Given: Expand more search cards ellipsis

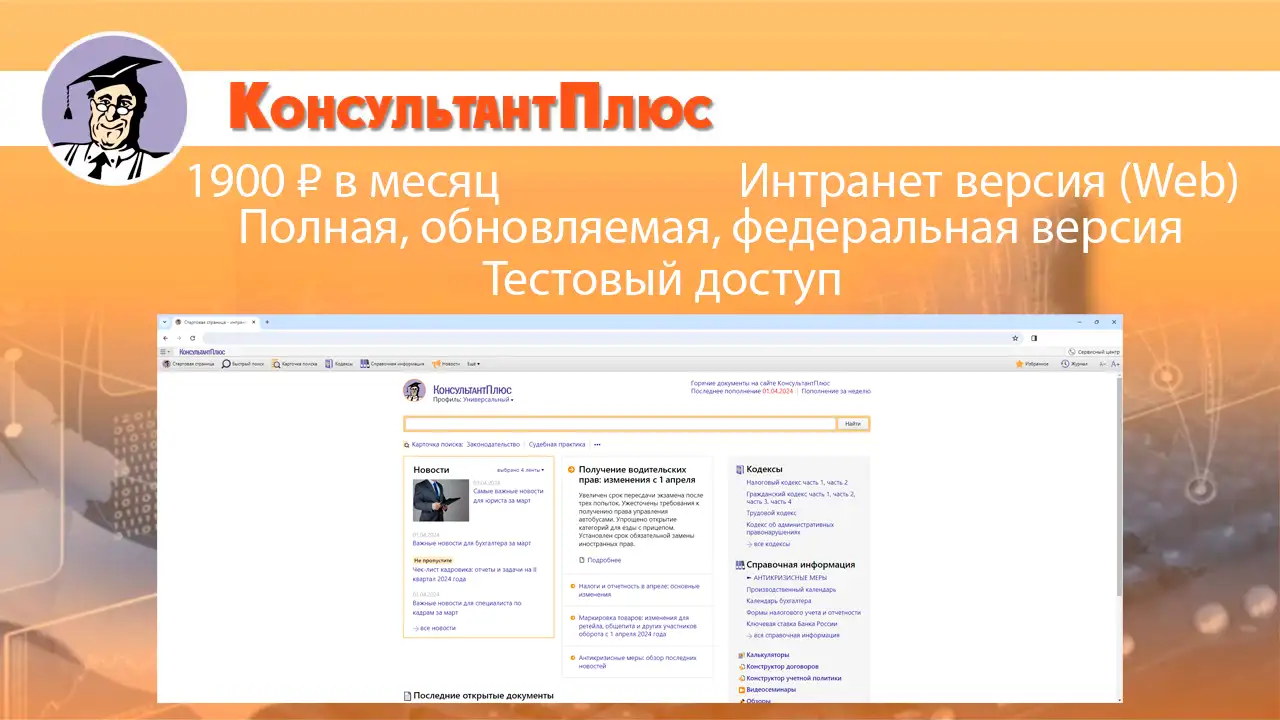Looking at the screenshot, I should click(597, 444).
